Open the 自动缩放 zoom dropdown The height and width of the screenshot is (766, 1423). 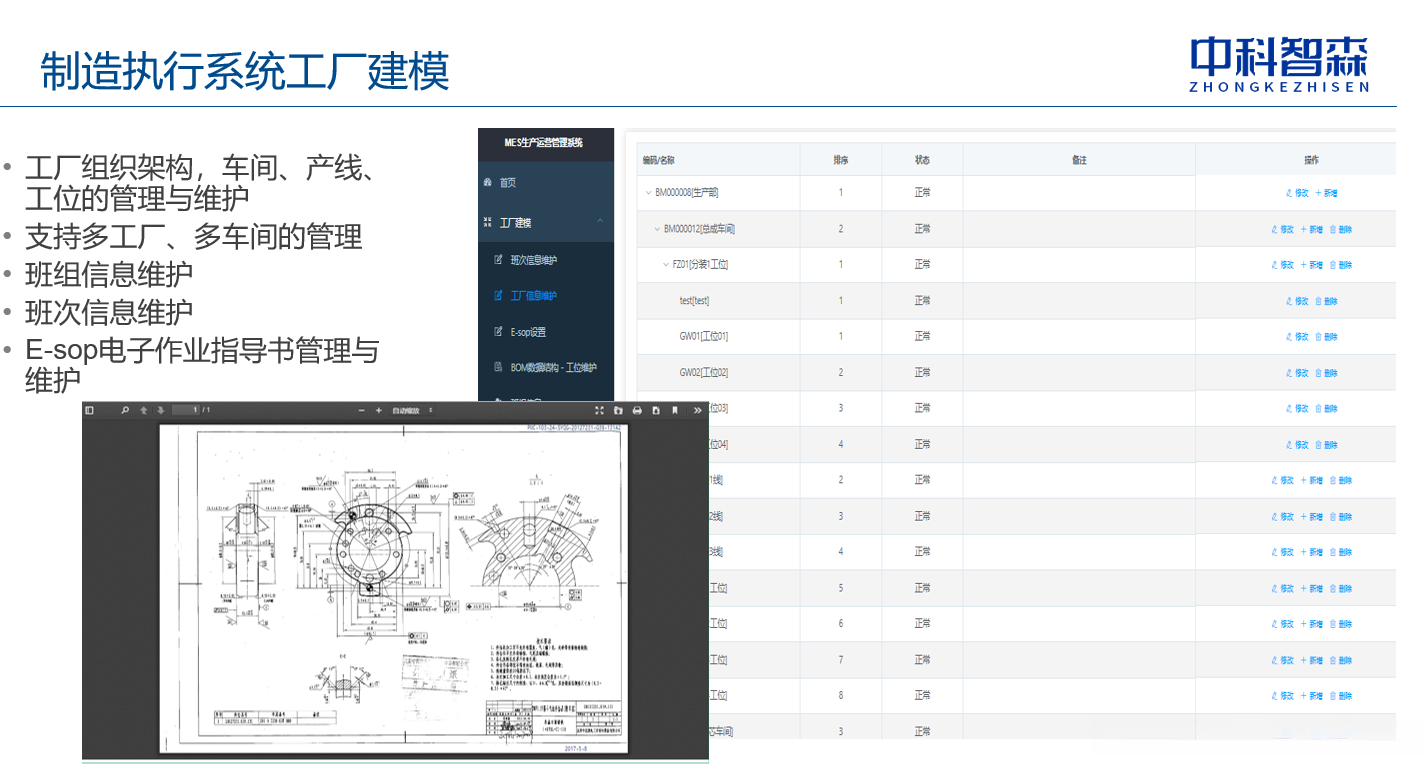(x=413, y=410)
